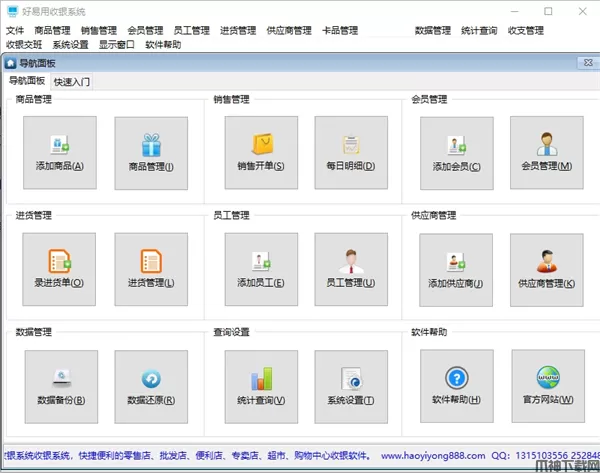Click the 导航面板 home icon in title
The height and width of the screenshot is (473, 600).
(10, 63)
